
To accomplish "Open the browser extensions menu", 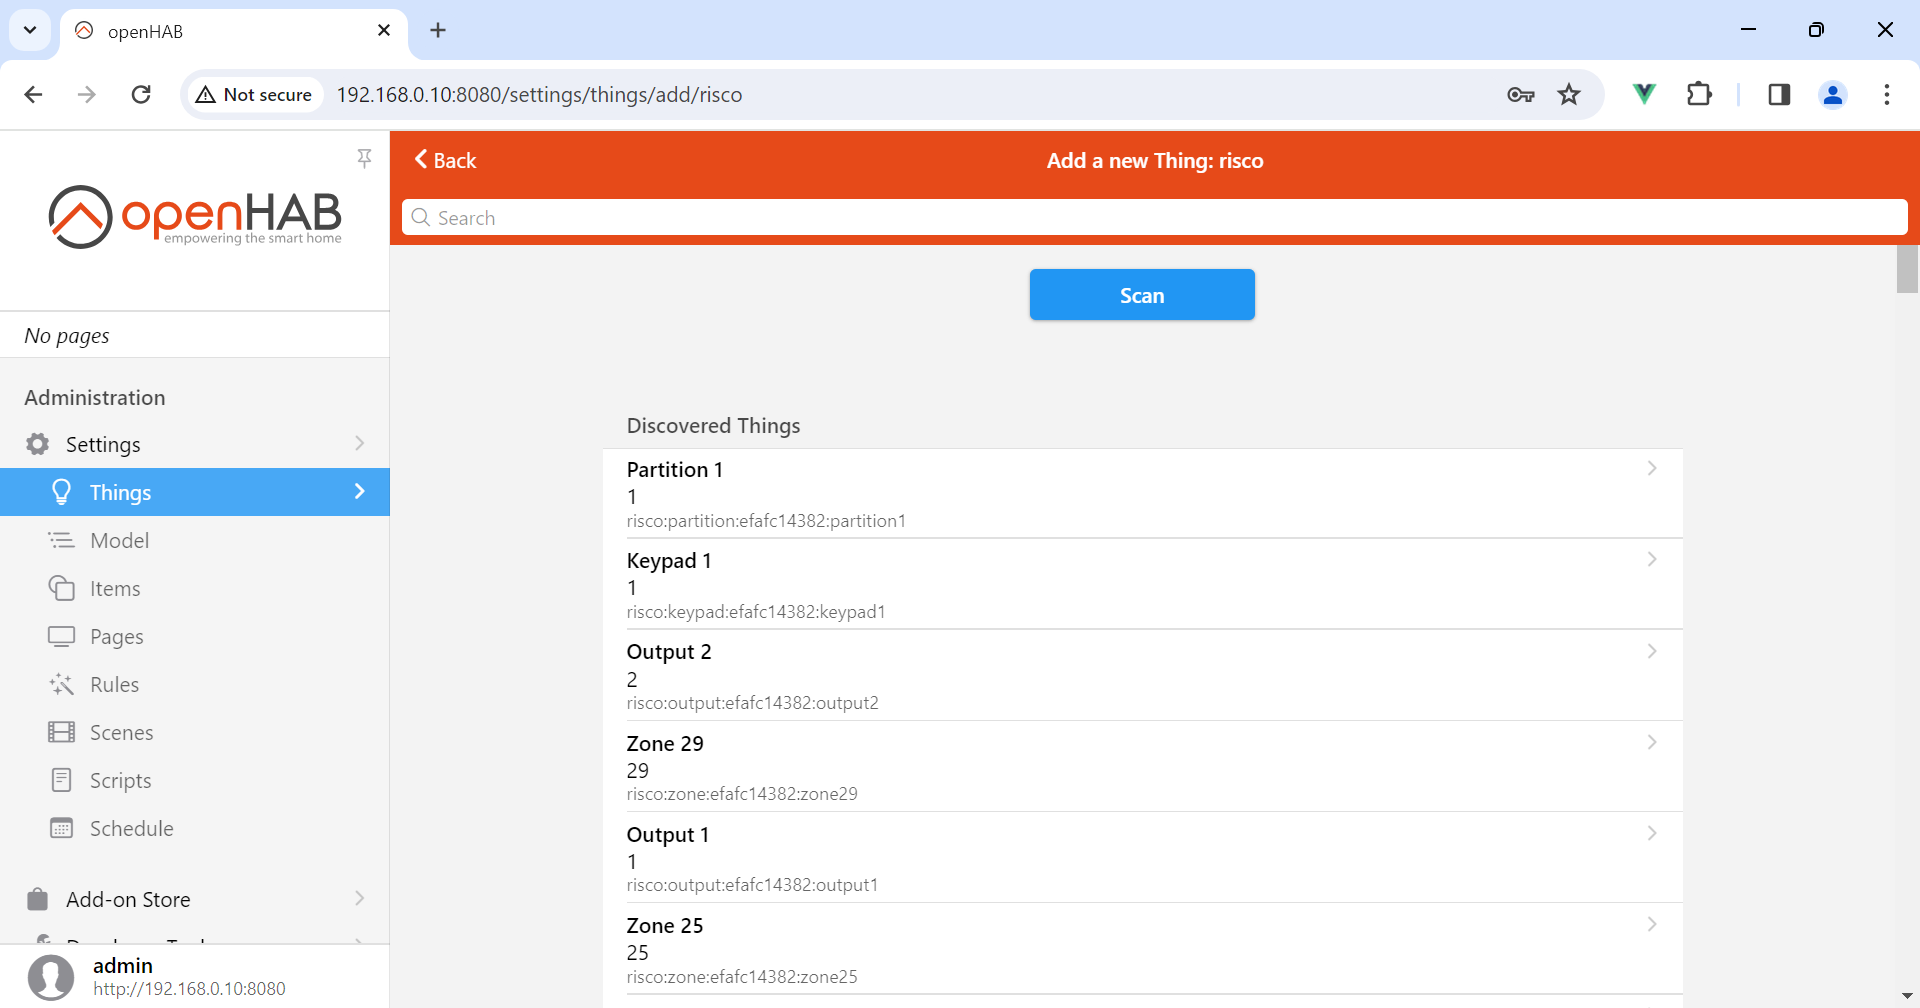I will (x=1699, y=94).
